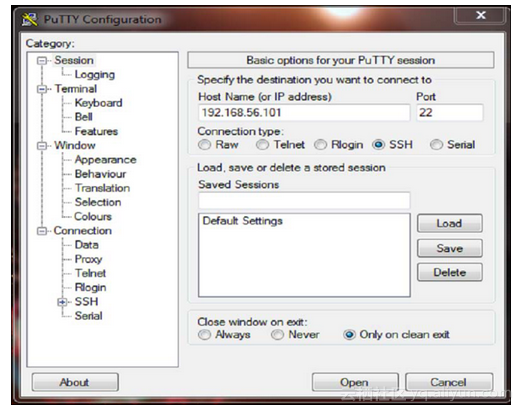Open the Appearance category
523x413 pixels.
[x=105, y=160]
